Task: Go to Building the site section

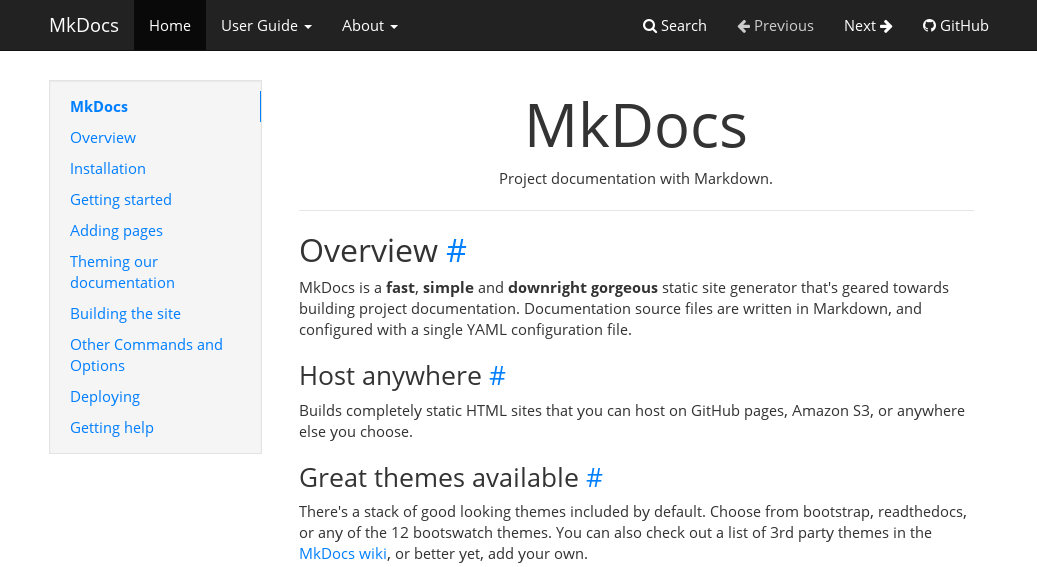Action: point(126,314)
